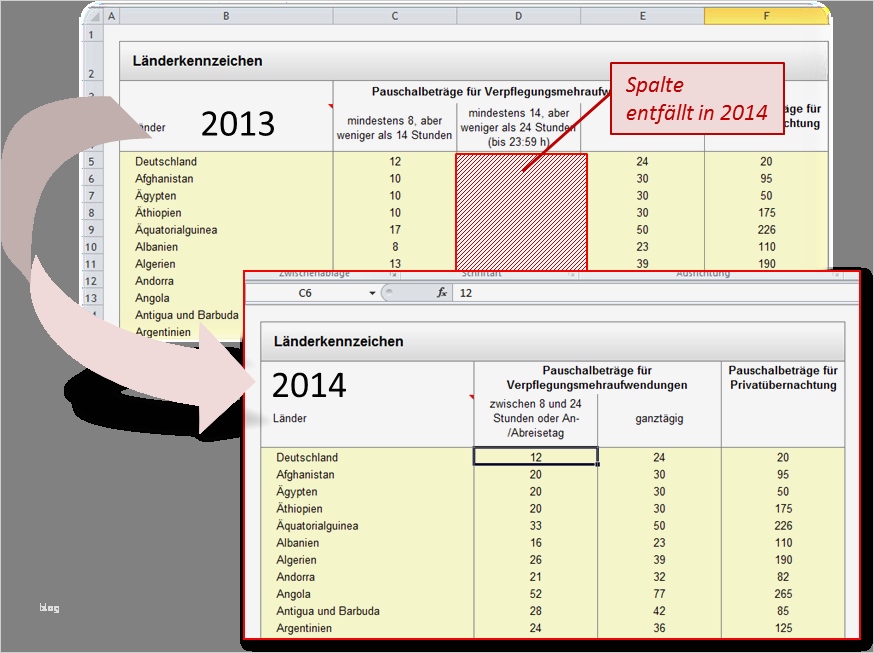Viewport: 874px width, 653px height.
Task: Open the Zwischenablage dialog launcher icon
Action: tap(392, 273)
